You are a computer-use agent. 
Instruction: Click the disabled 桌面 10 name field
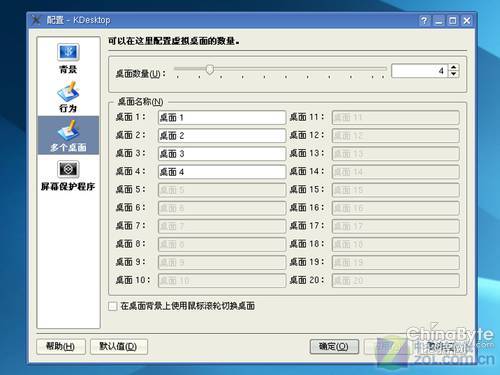(222, 281)
